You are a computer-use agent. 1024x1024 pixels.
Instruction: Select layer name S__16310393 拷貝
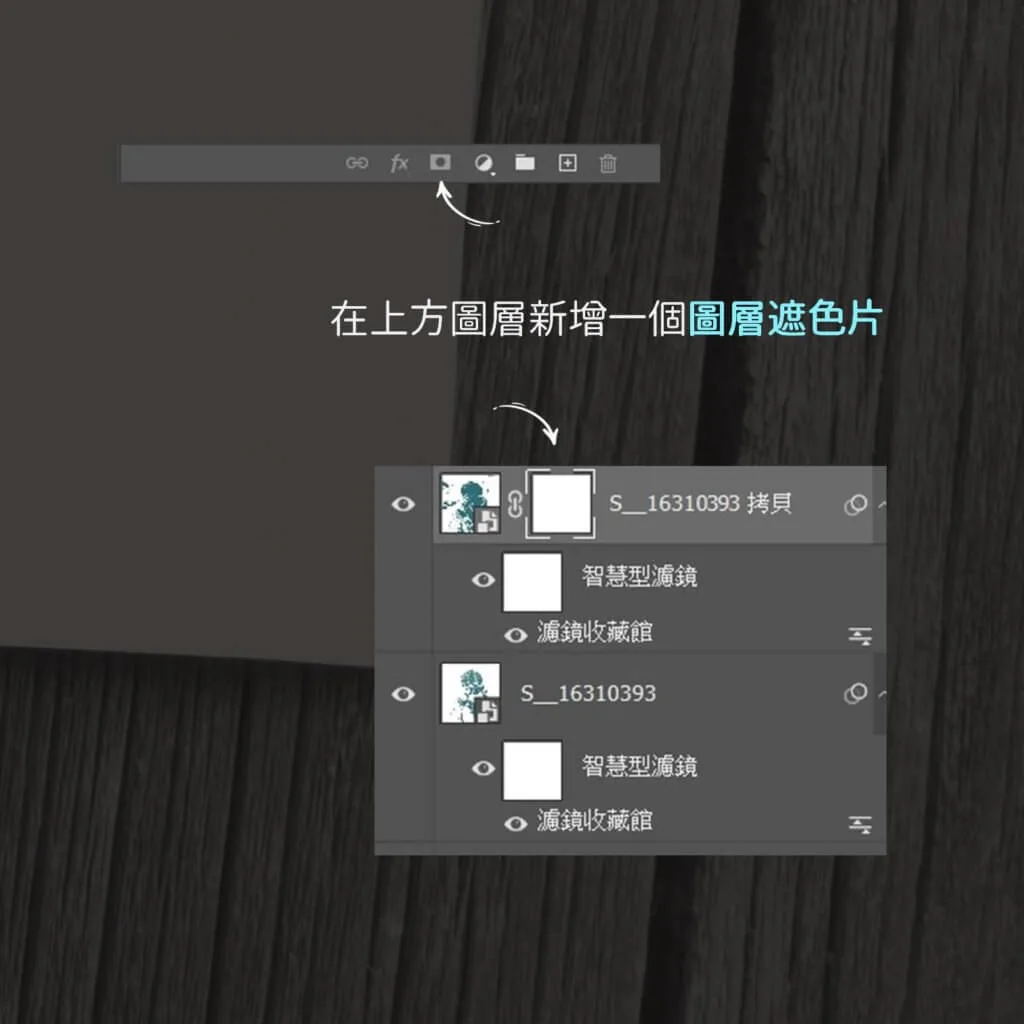point(700,504)
